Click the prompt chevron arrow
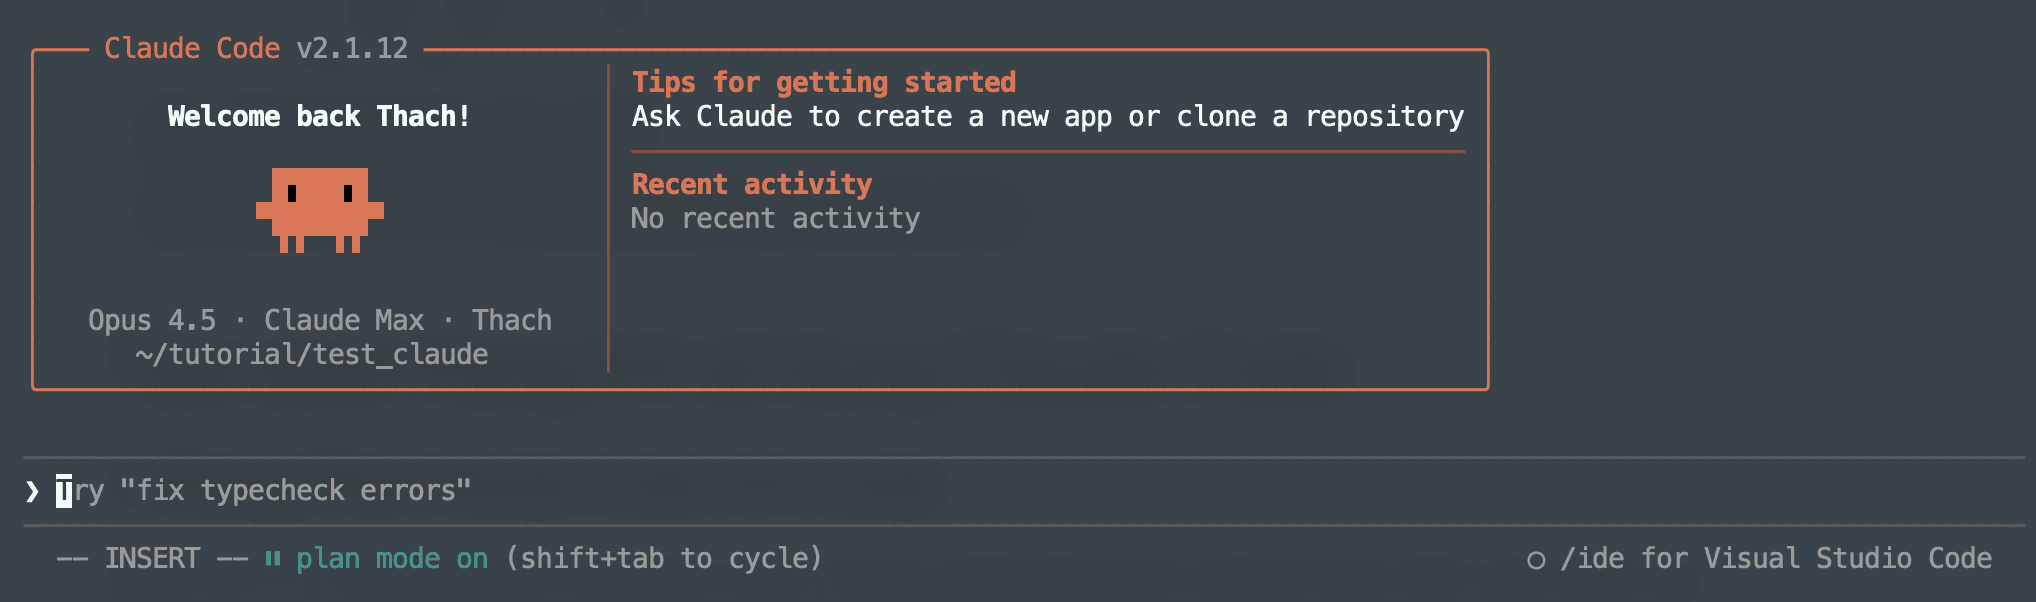Viewport: 2036px width, 602px height. (32, 491)
